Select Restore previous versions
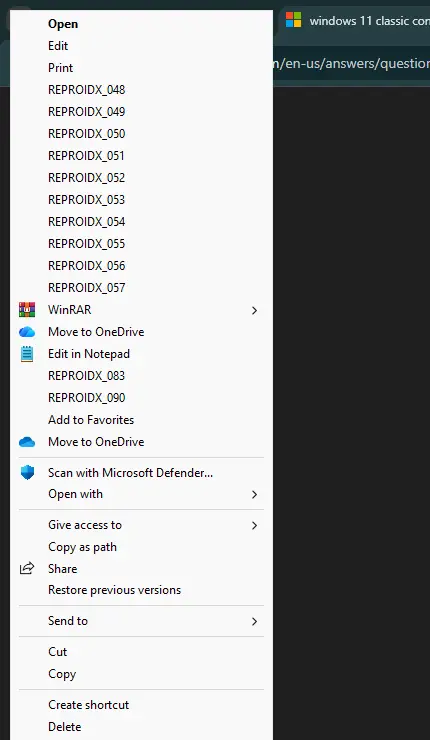Viewport: 430px width, 740px height. 141,590
